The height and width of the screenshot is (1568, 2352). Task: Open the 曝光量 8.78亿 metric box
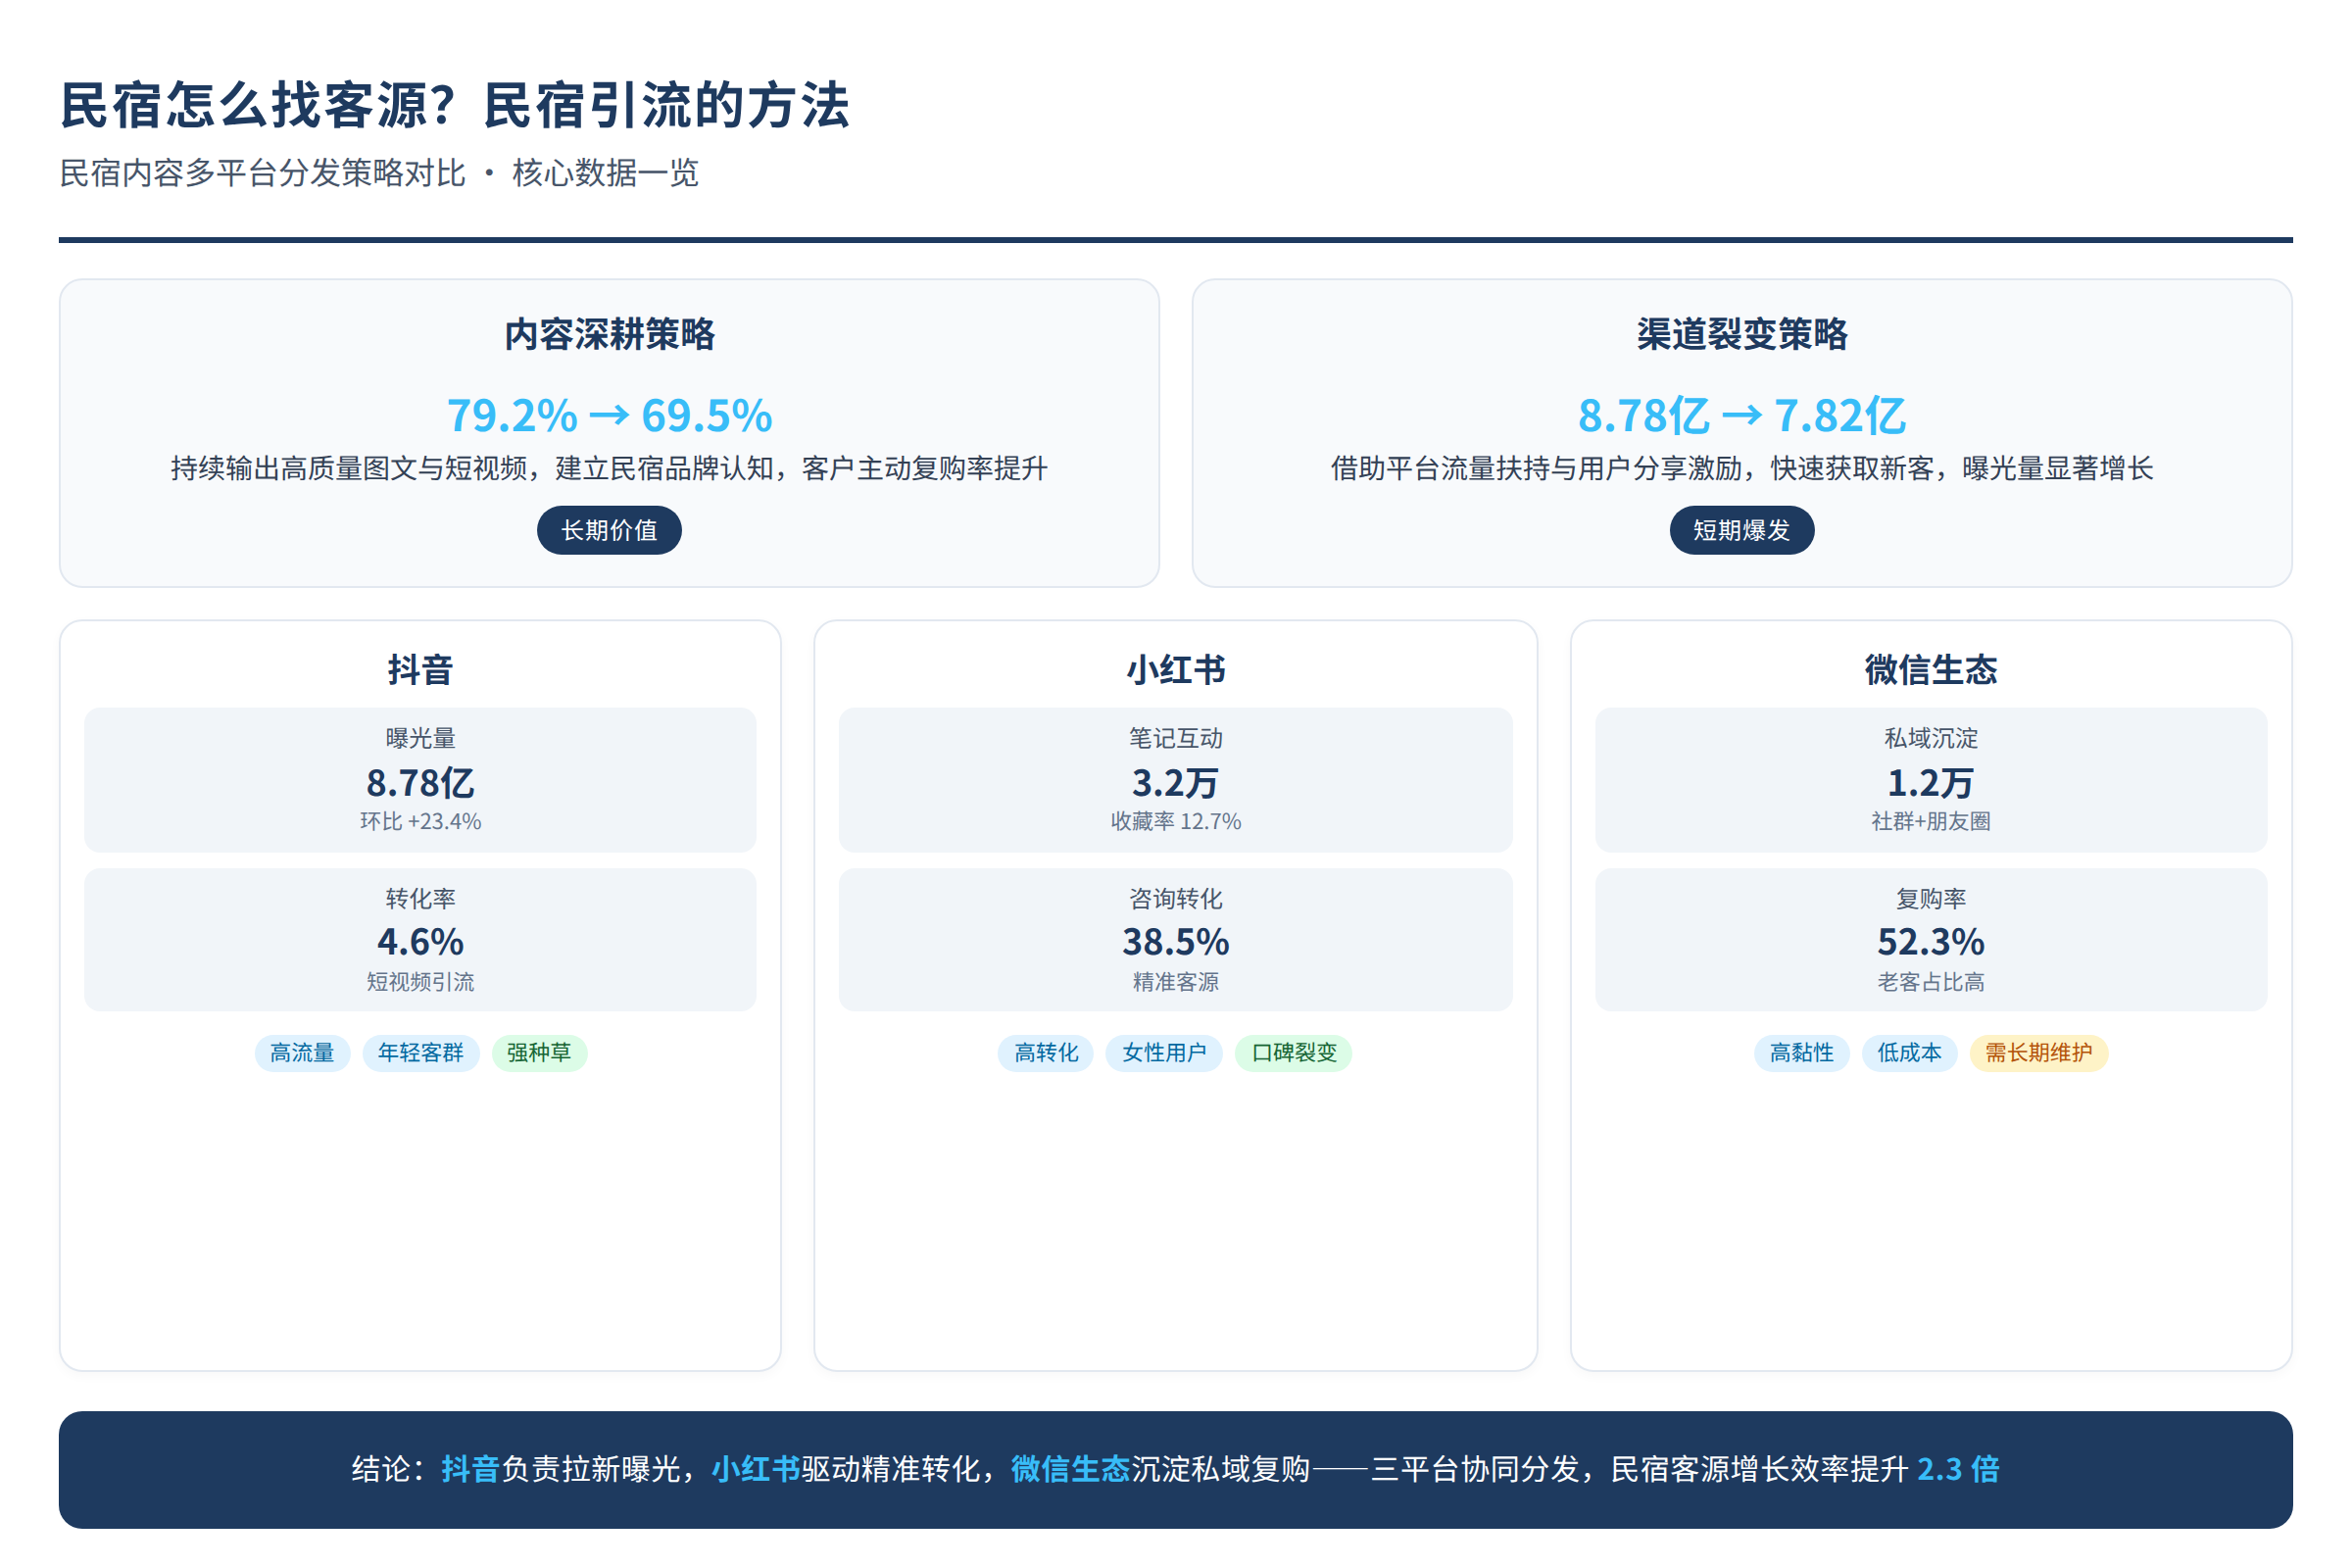420,780
